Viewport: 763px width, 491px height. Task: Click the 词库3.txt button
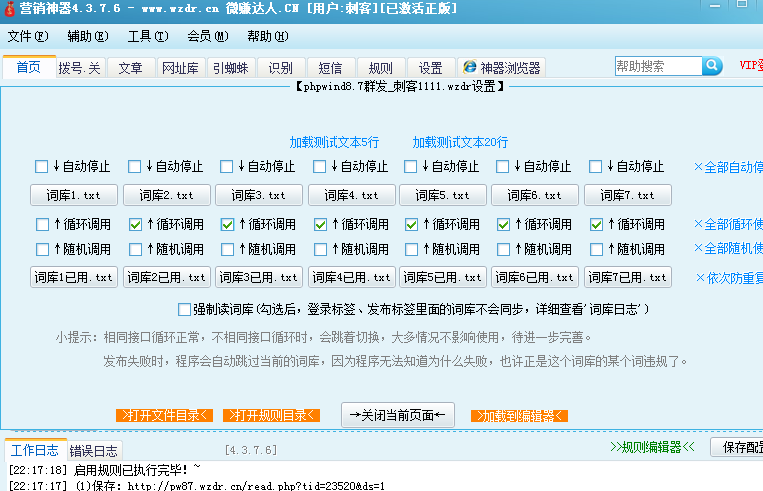259,195
